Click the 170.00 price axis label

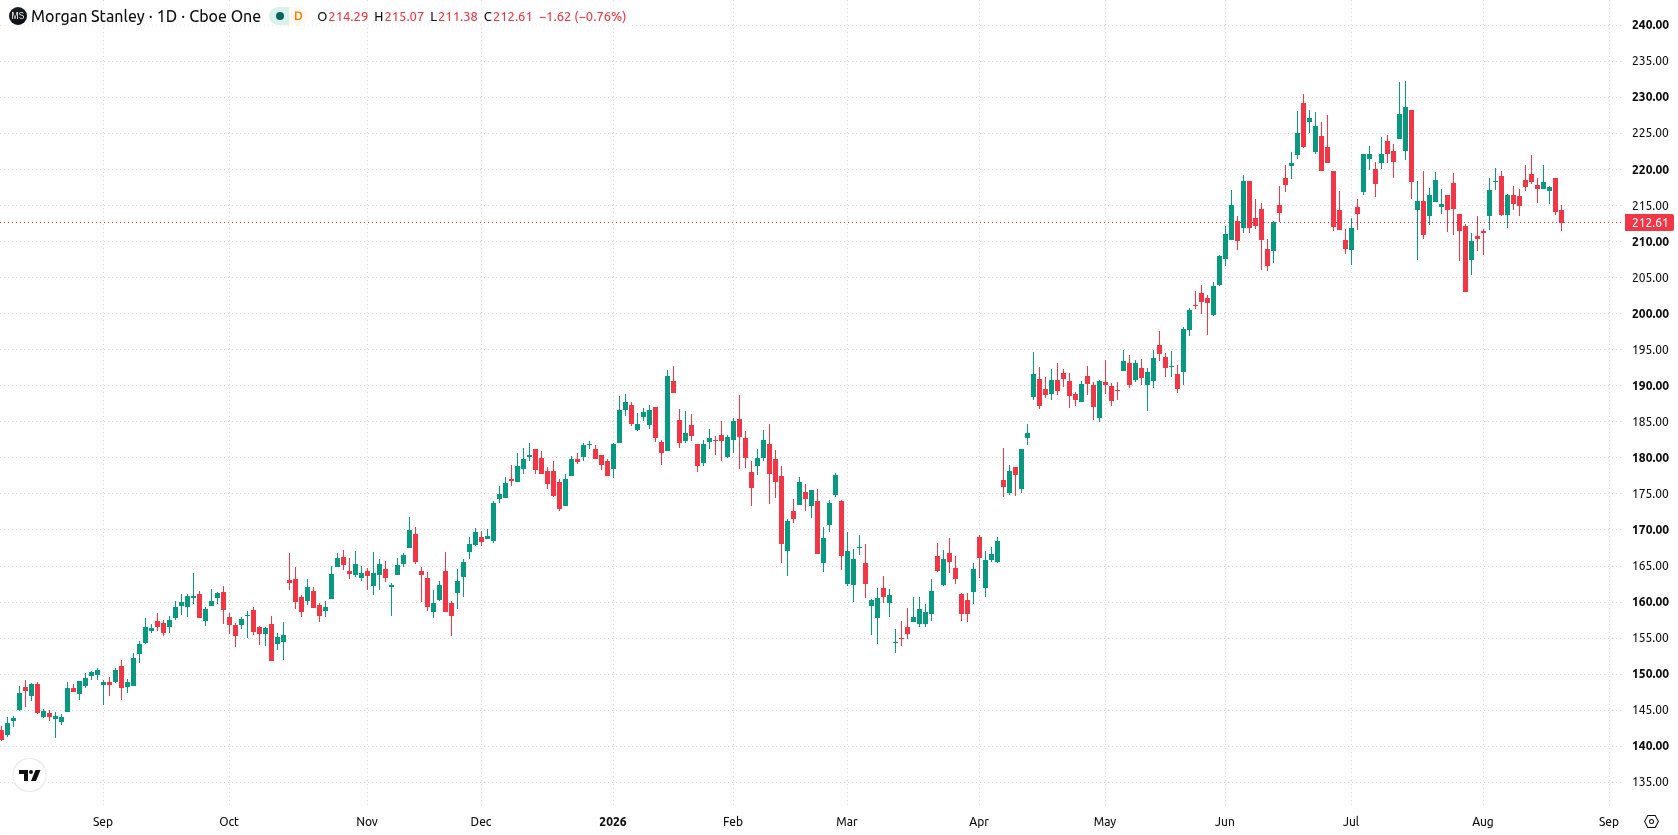click(x=1650, y=530)
